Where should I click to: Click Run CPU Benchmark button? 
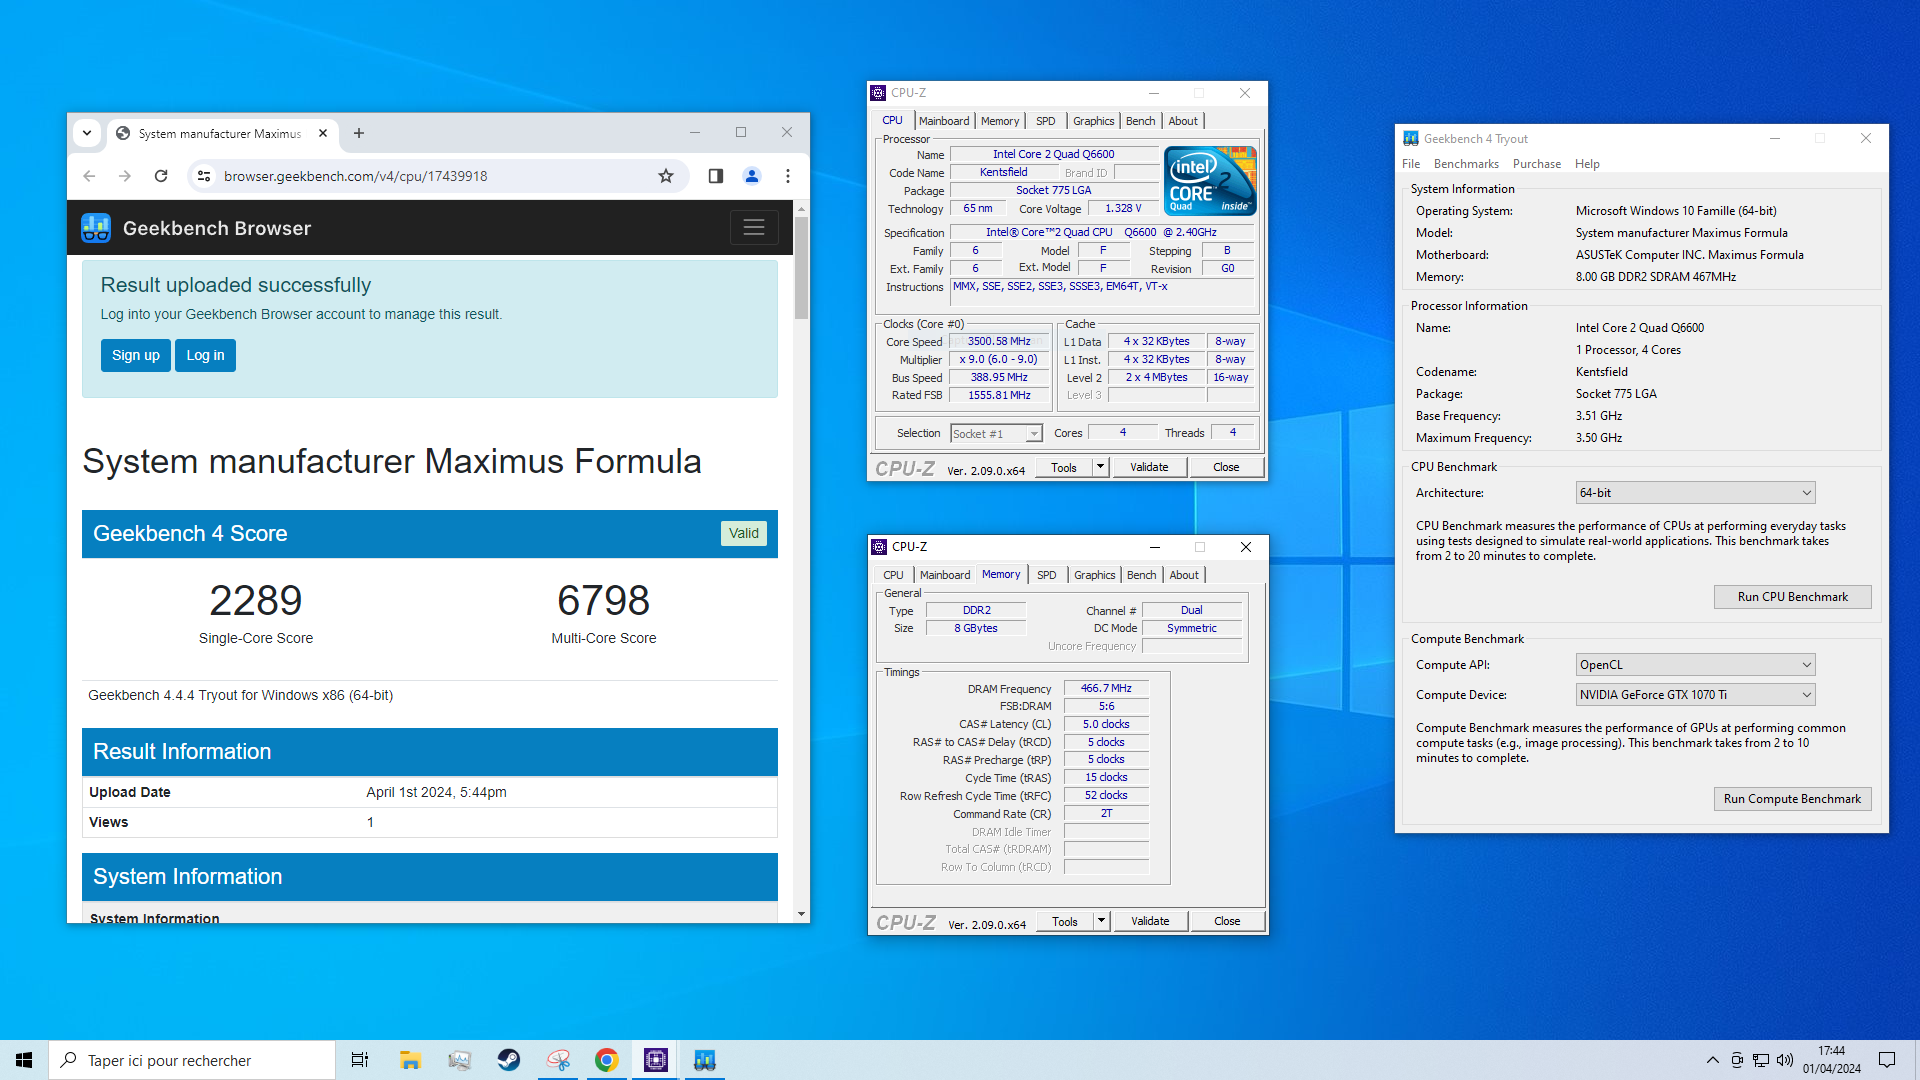(1792, 597)
